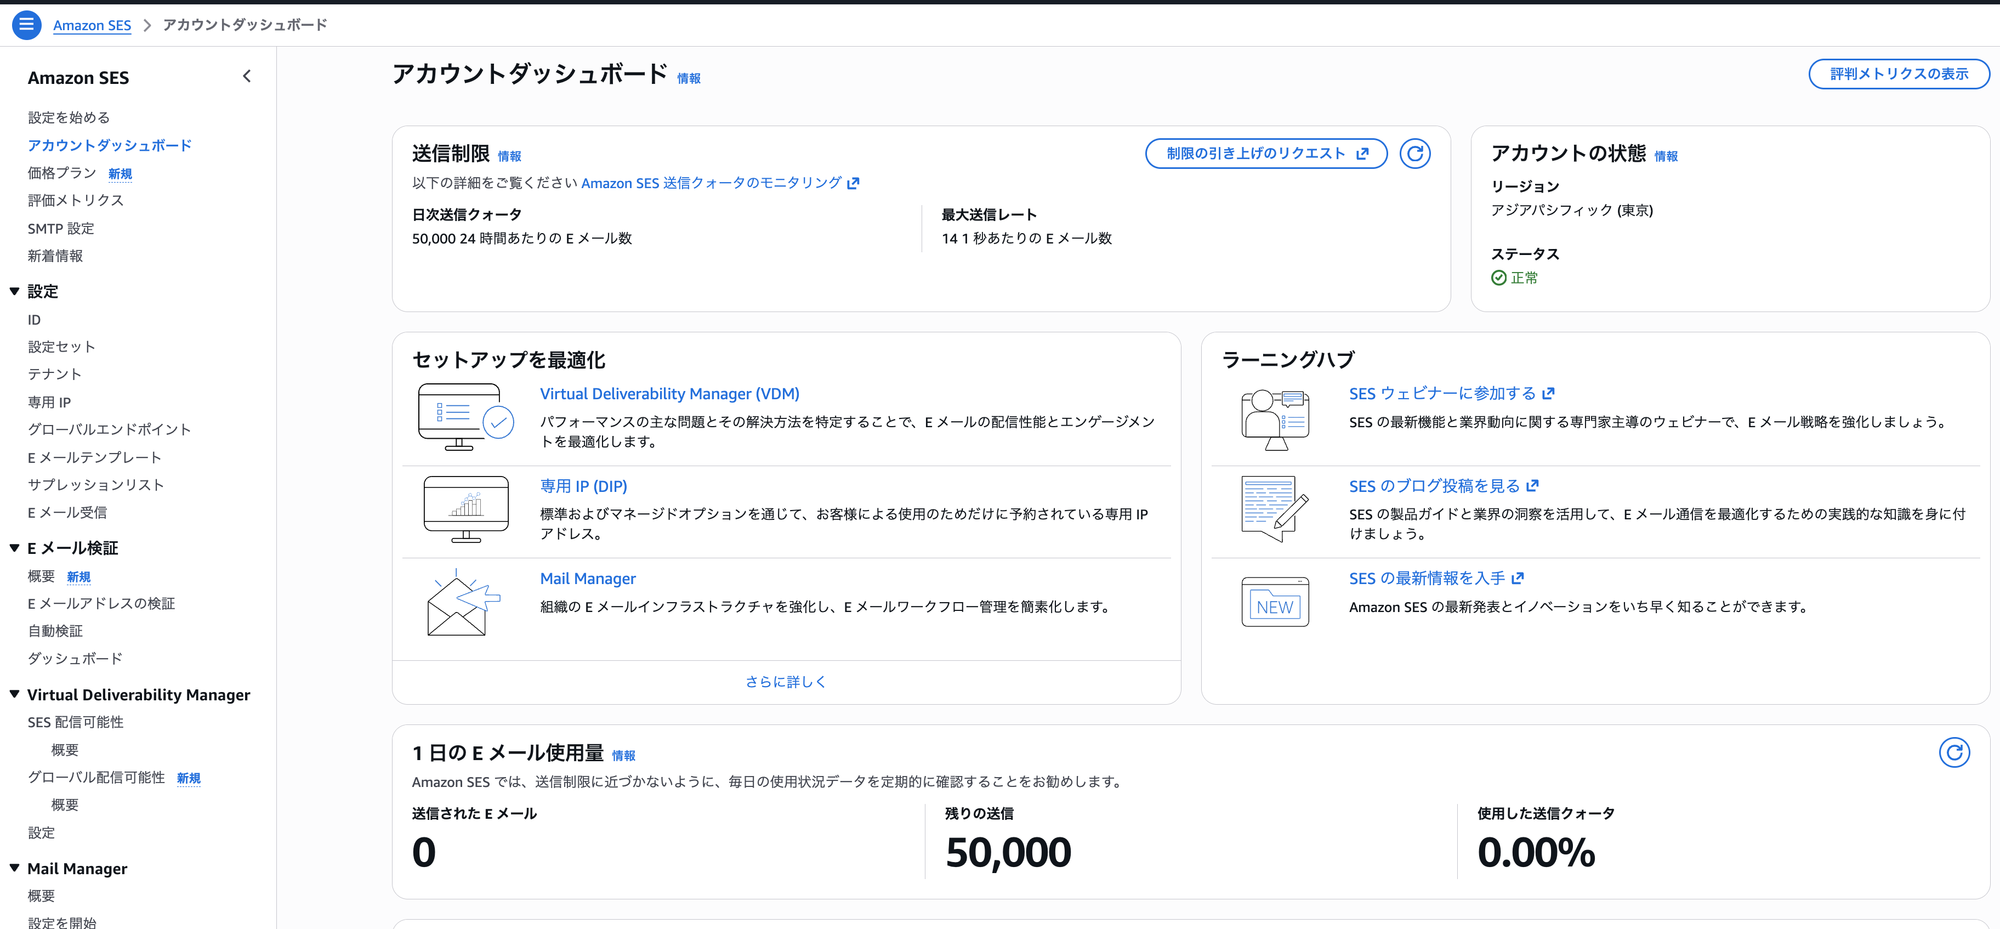The image size is (2000, 929).
Task: Open グローバルエンドポイント in the sidebar
Action: (110, 429)
